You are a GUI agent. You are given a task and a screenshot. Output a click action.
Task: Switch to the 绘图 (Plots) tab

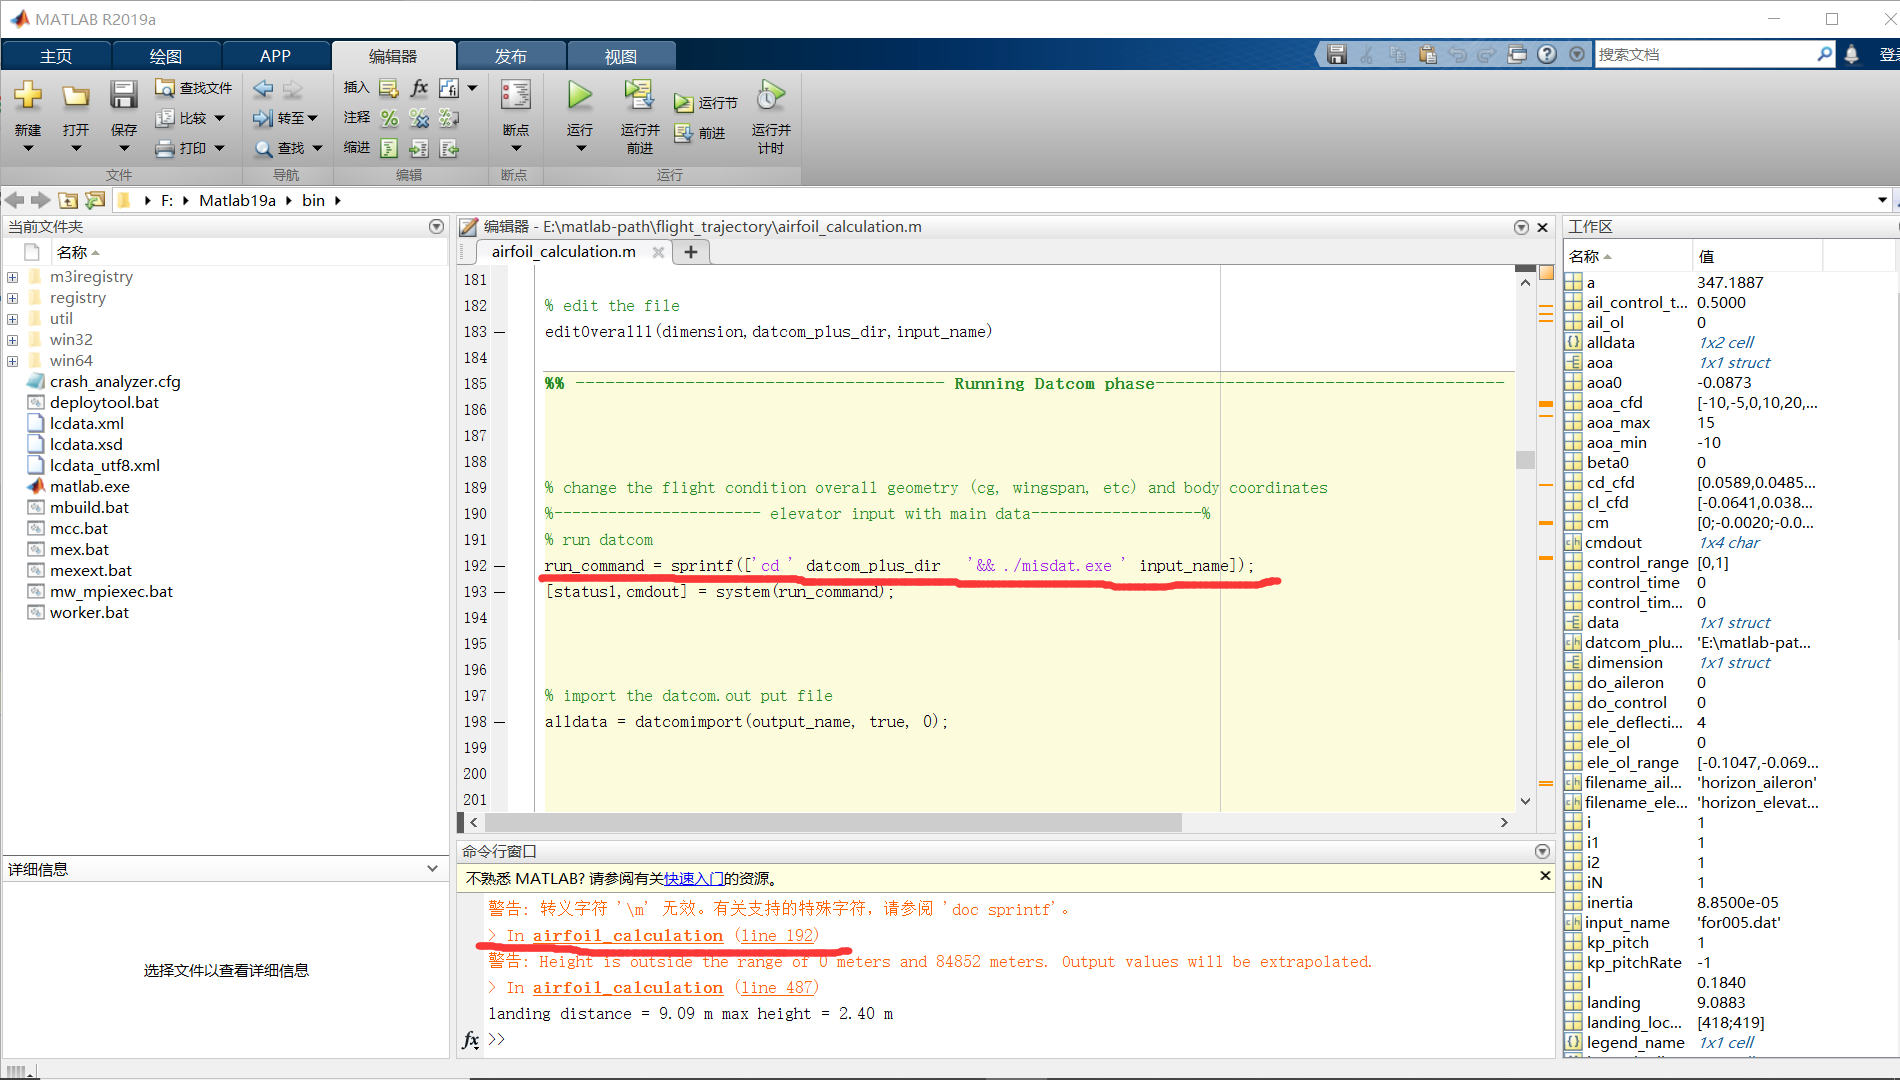point(166,56)
